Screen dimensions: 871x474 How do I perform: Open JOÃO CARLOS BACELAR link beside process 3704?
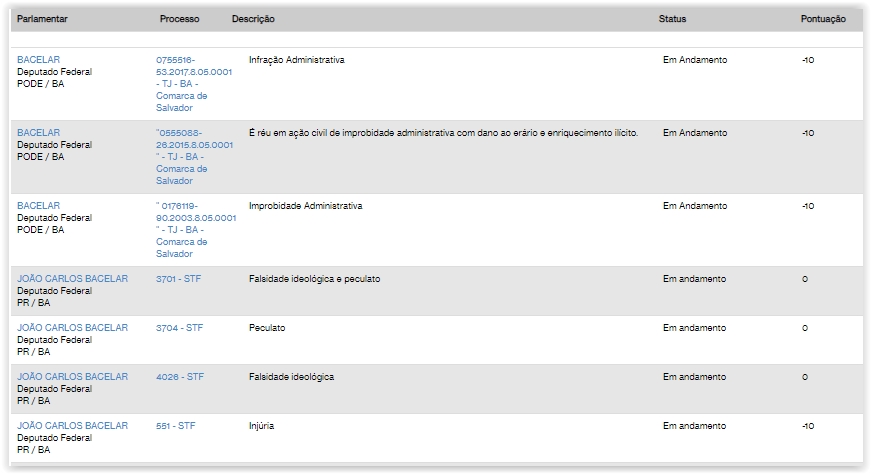[72, 328]
